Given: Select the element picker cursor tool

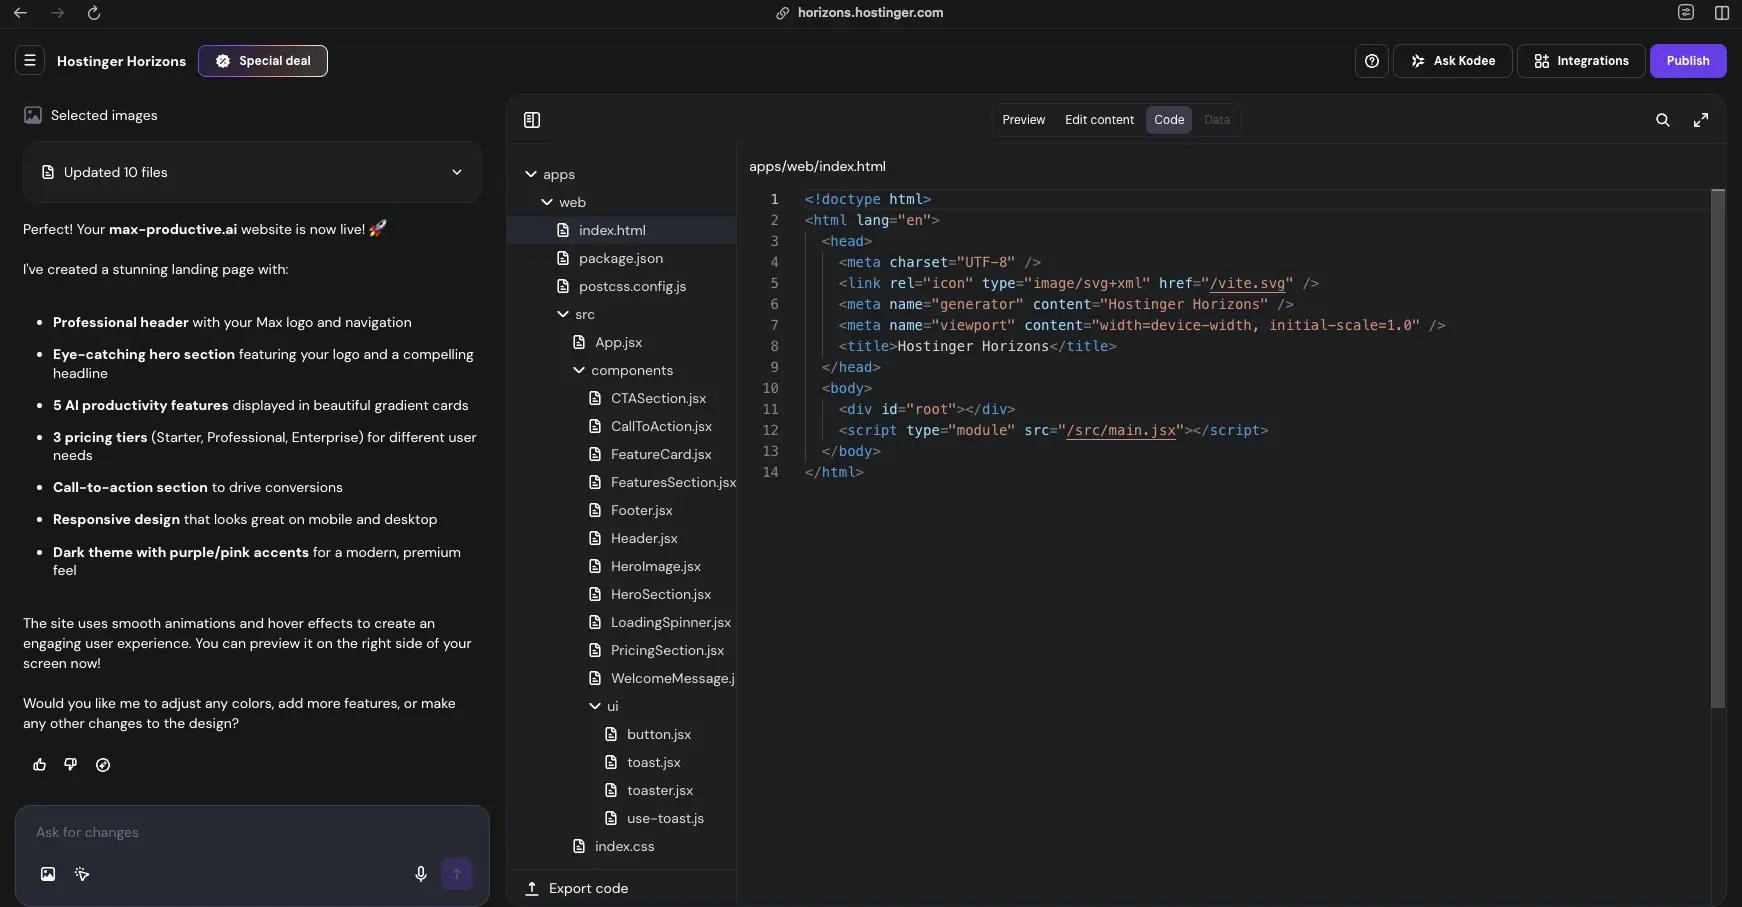Looking at the screenshot, I should 82,874.
